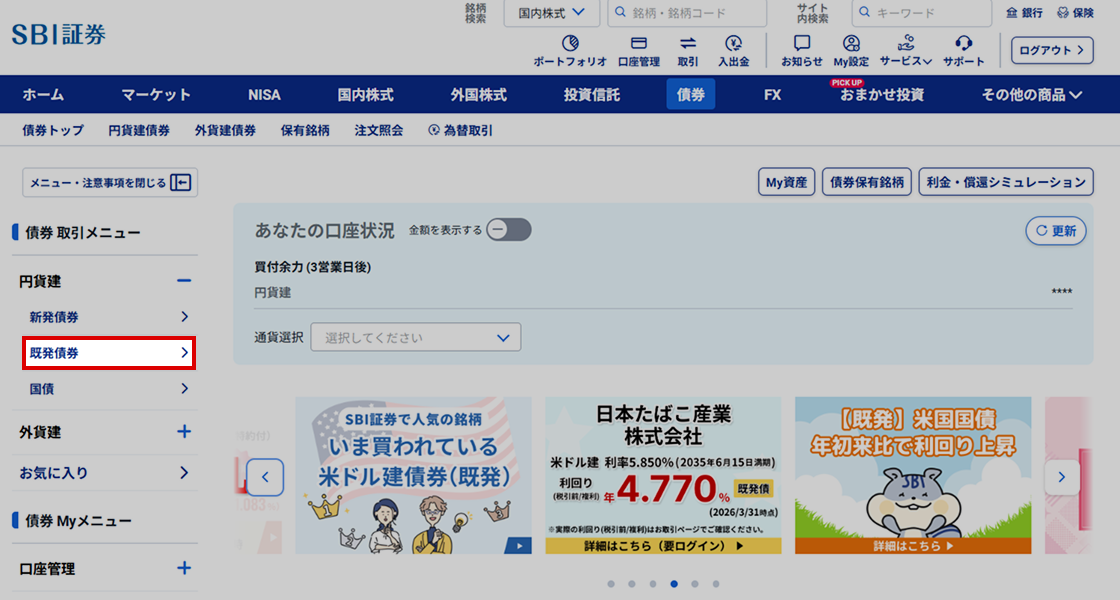Open the 米ドル建債券(既発) popular banner

click(x=414, y=475)
